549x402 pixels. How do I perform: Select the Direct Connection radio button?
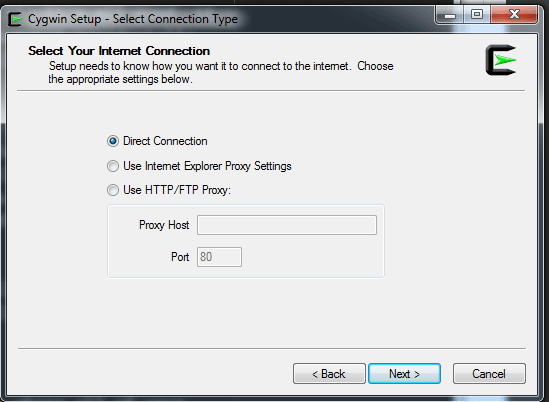point(113,141)
